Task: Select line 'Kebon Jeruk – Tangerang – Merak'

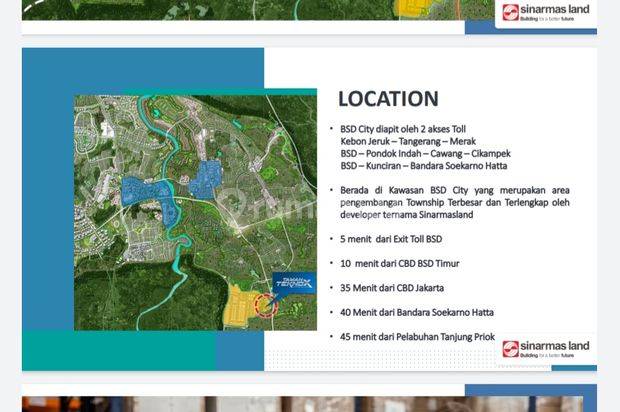Action: tap(408, 141)
